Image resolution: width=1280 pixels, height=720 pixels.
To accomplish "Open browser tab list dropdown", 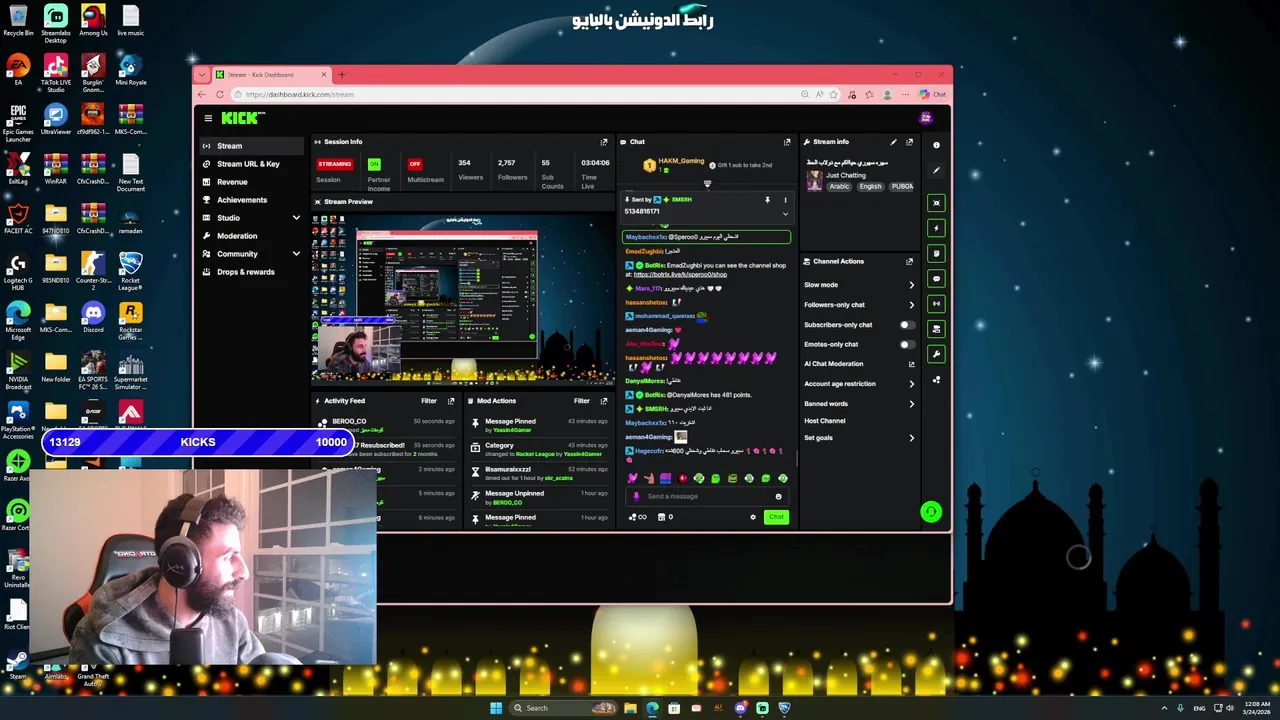I will 202,74.
